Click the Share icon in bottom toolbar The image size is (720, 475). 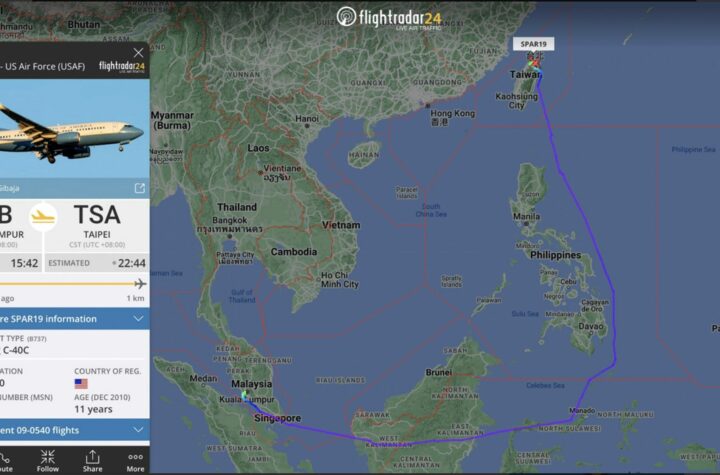92,461
